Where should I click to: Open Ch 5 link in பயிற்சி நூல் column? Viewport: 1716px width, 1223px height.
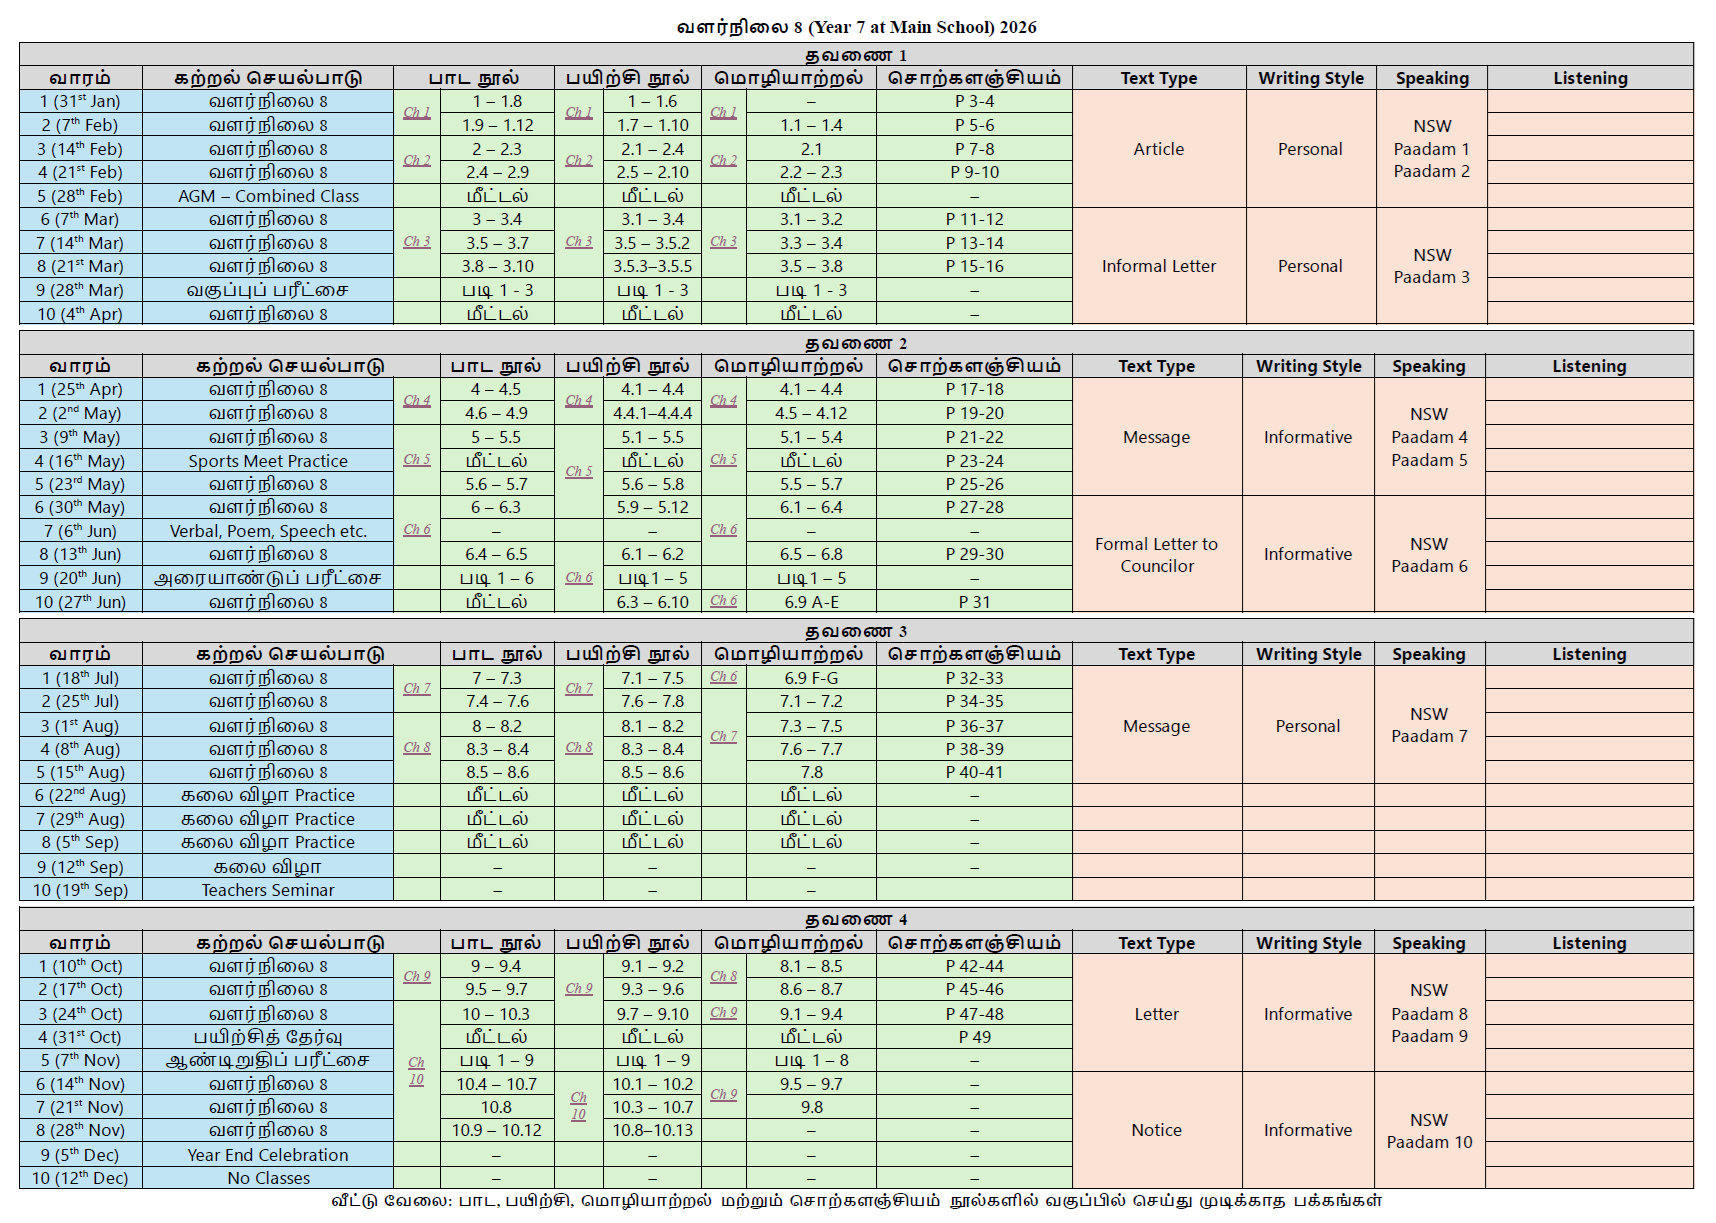pyautogui.click(x=578, y=472)
